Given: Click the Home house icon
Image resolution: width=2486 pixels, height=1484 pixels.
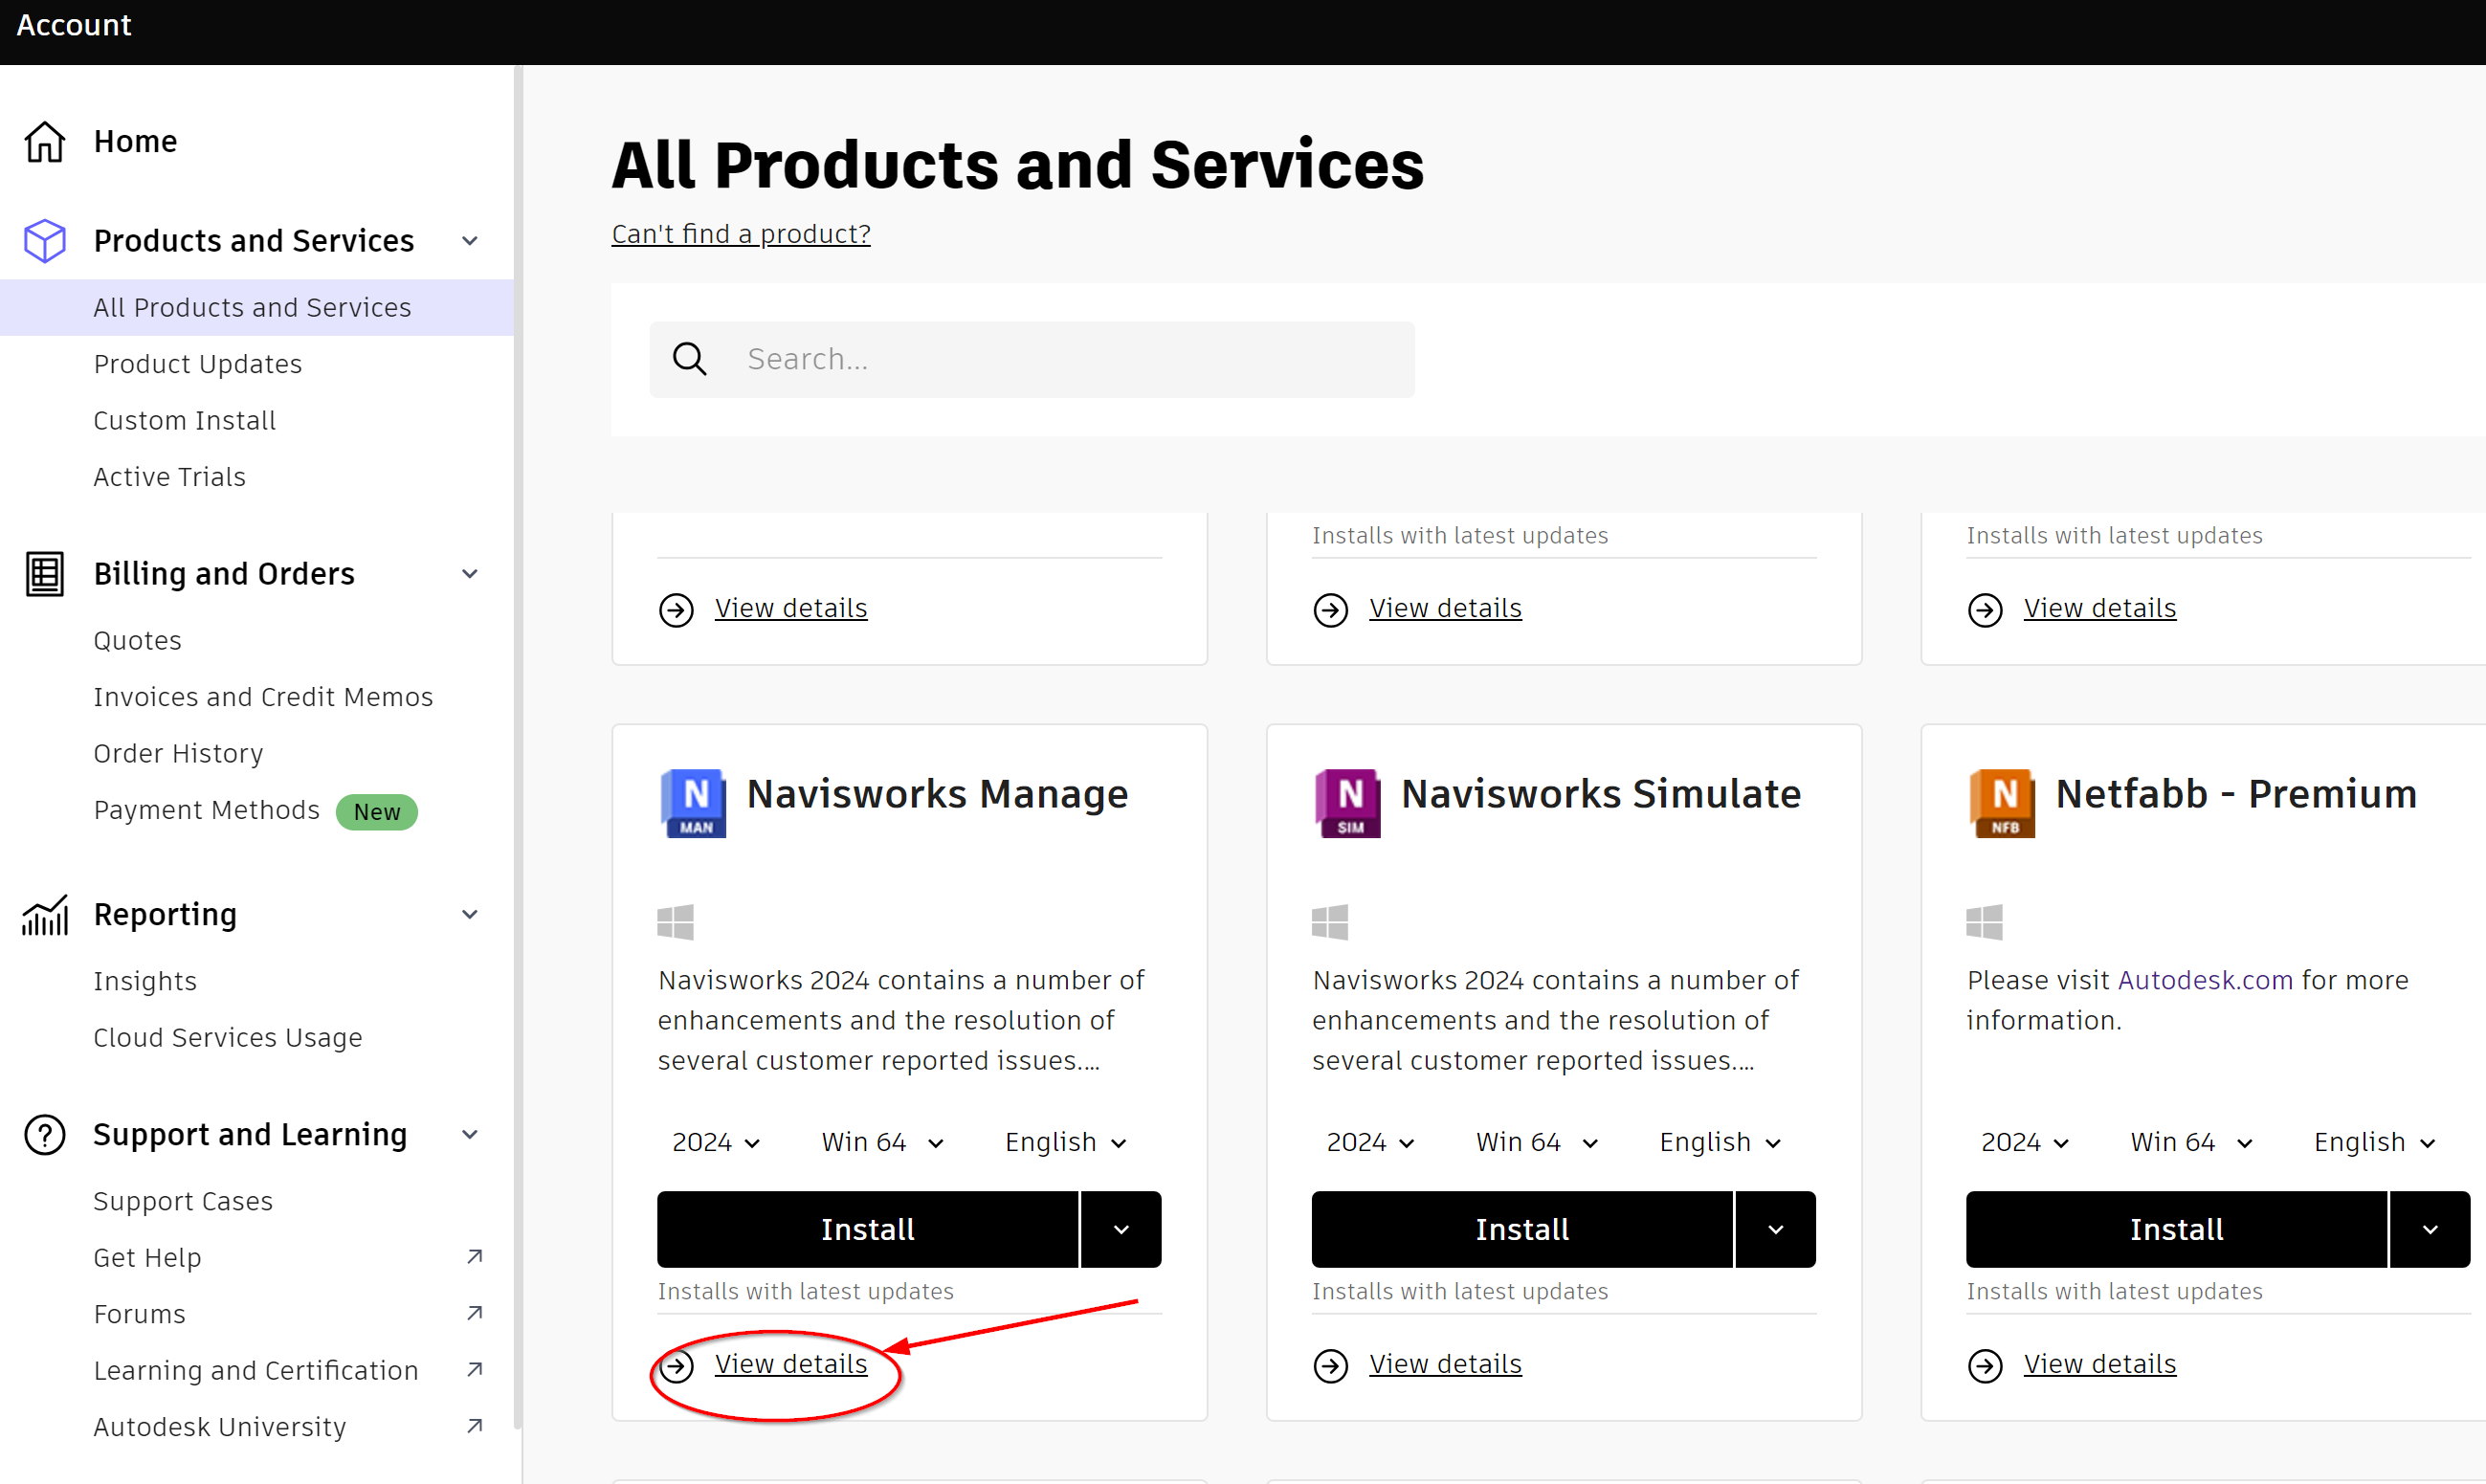Looking at the screenshot, I should 45,141.
